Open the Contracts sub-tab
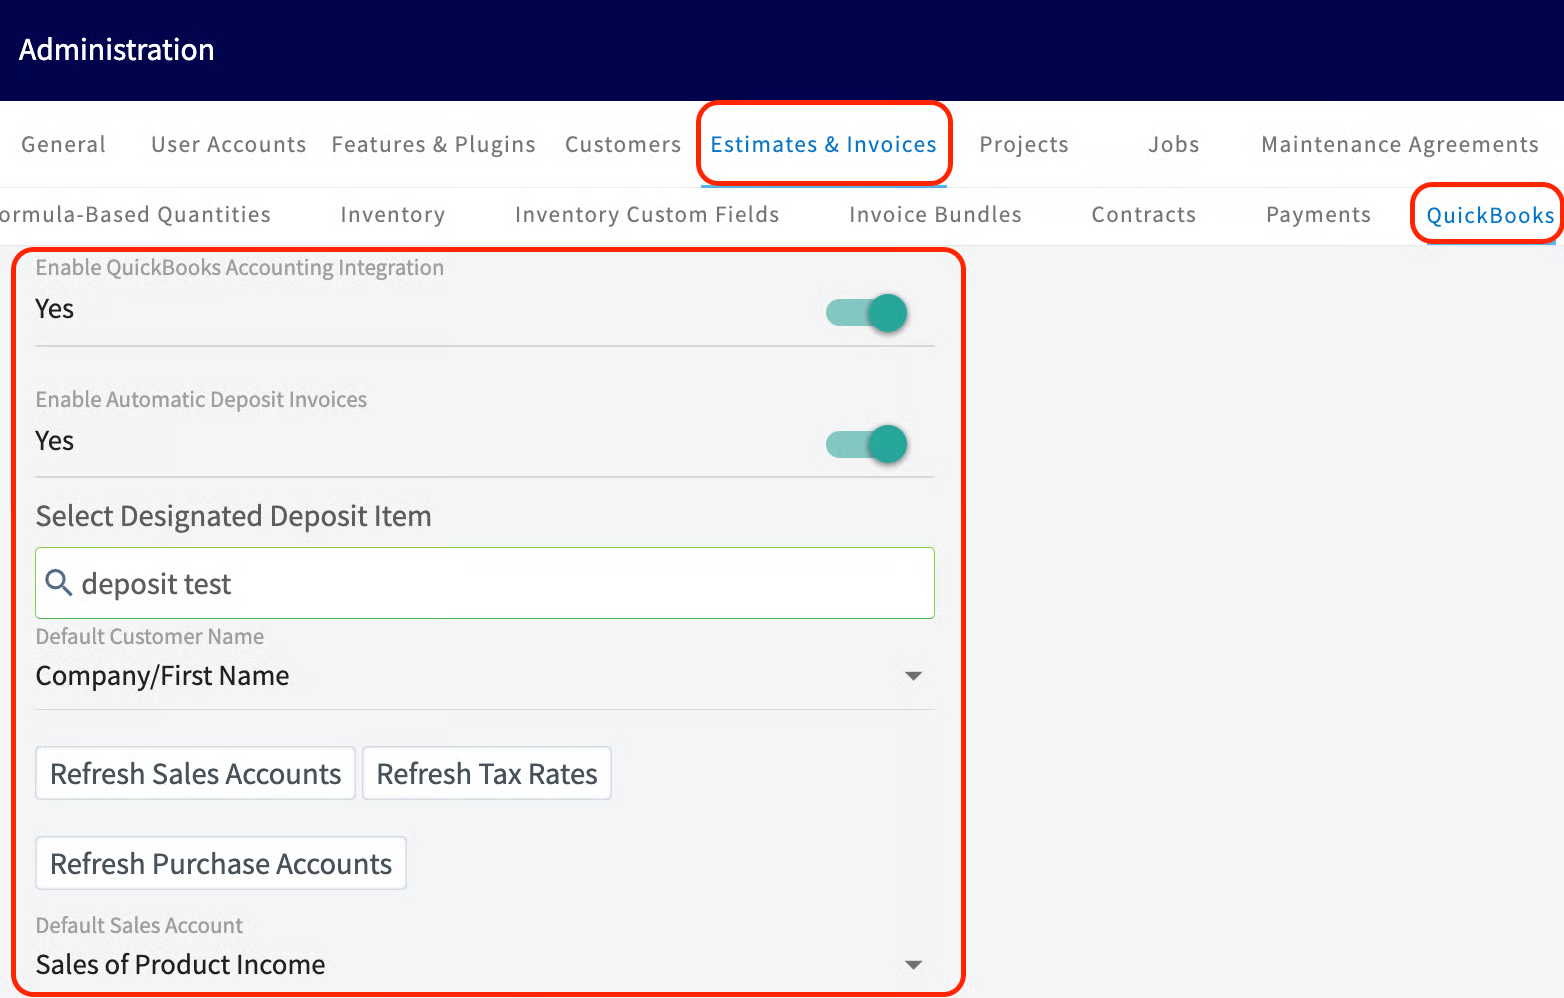 click(x=1144, y=214)
